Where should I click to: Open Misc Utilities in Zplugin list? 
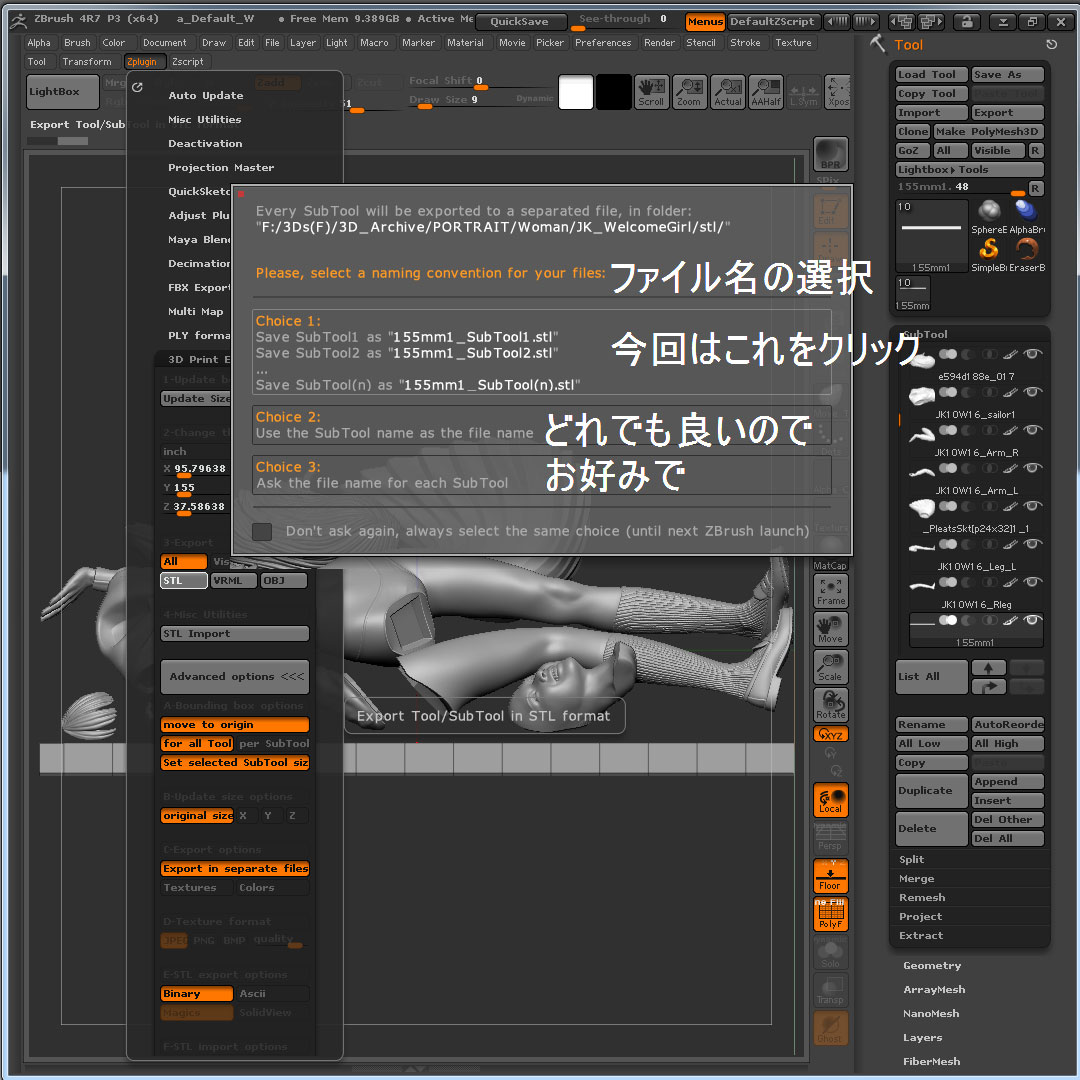[205, 120]
